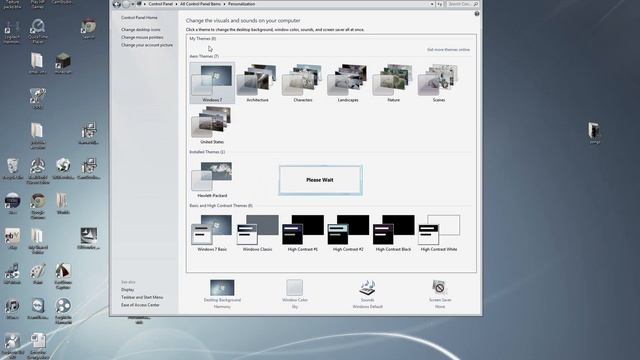Select the High Contrast #1 theme
Image resolution: width=640 pixels, height=360 pixels.
point(303,233)
